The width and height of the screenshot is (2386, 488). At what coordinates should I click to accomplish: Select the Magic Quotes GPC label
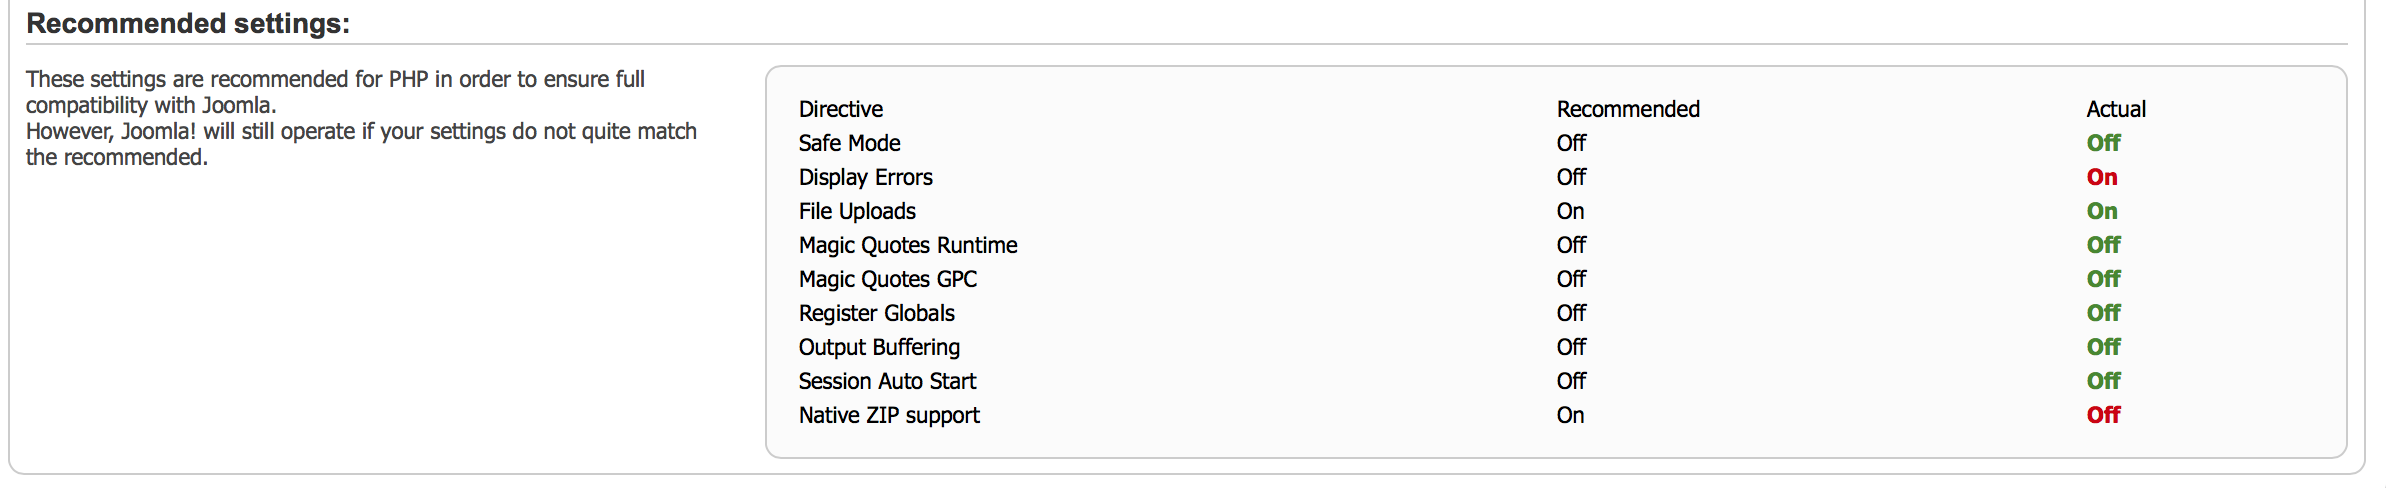point(888,279)
